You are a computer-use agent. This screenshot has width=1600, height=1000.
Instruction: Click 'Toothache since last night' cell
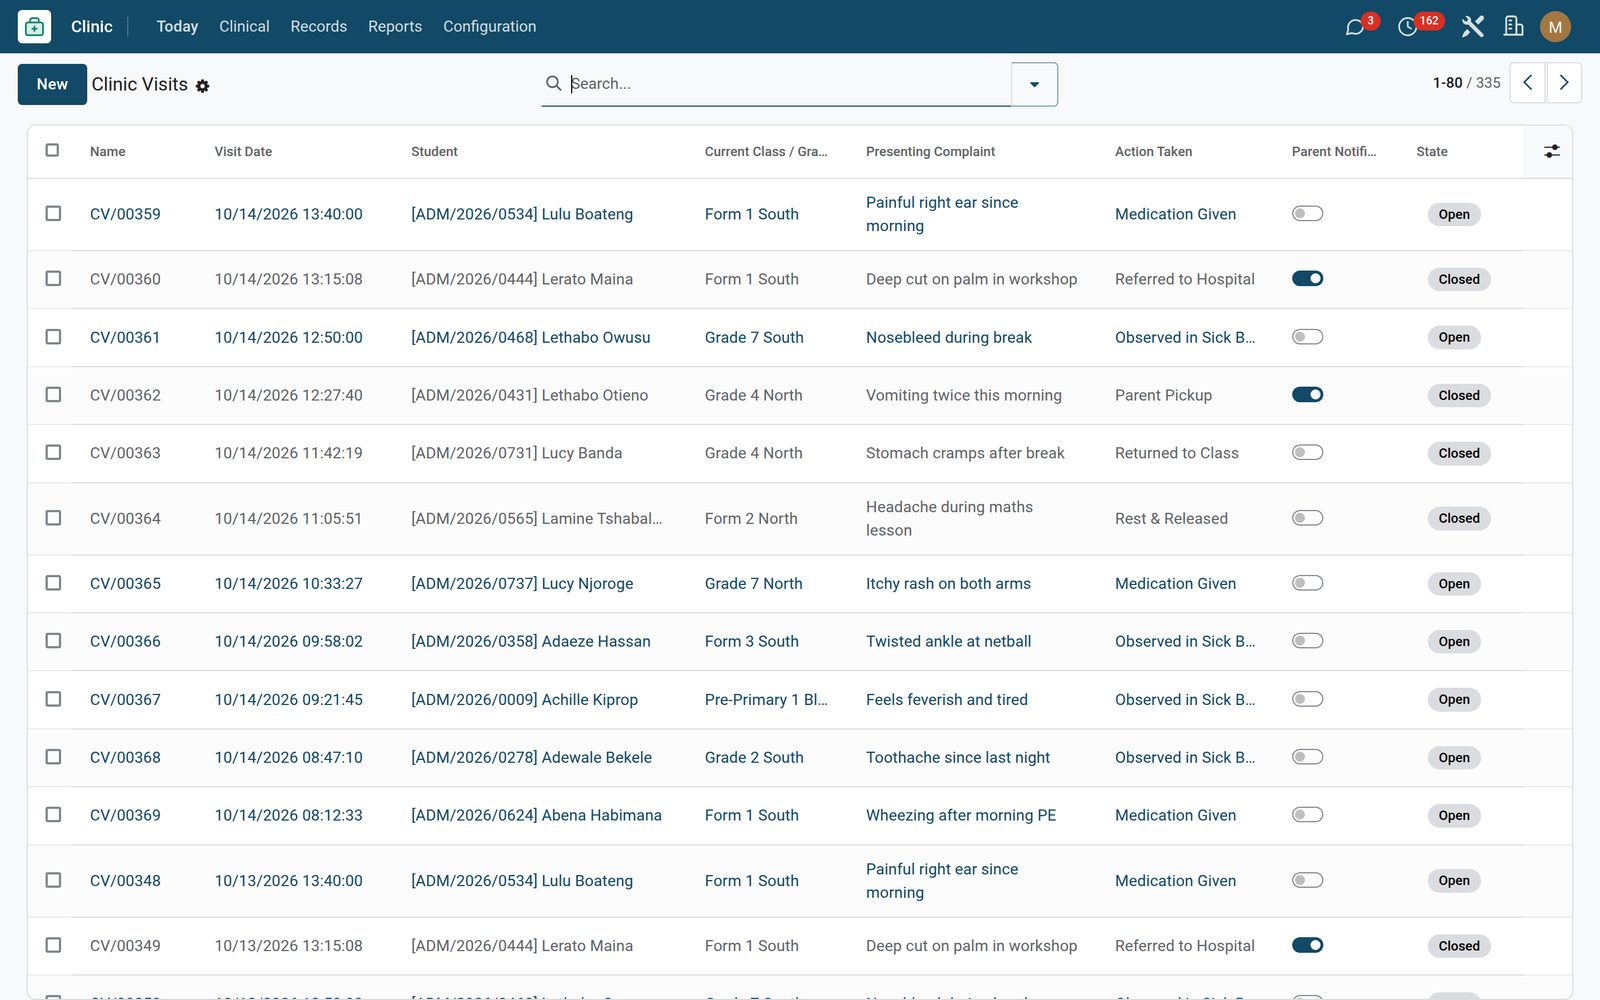(958, 757)
